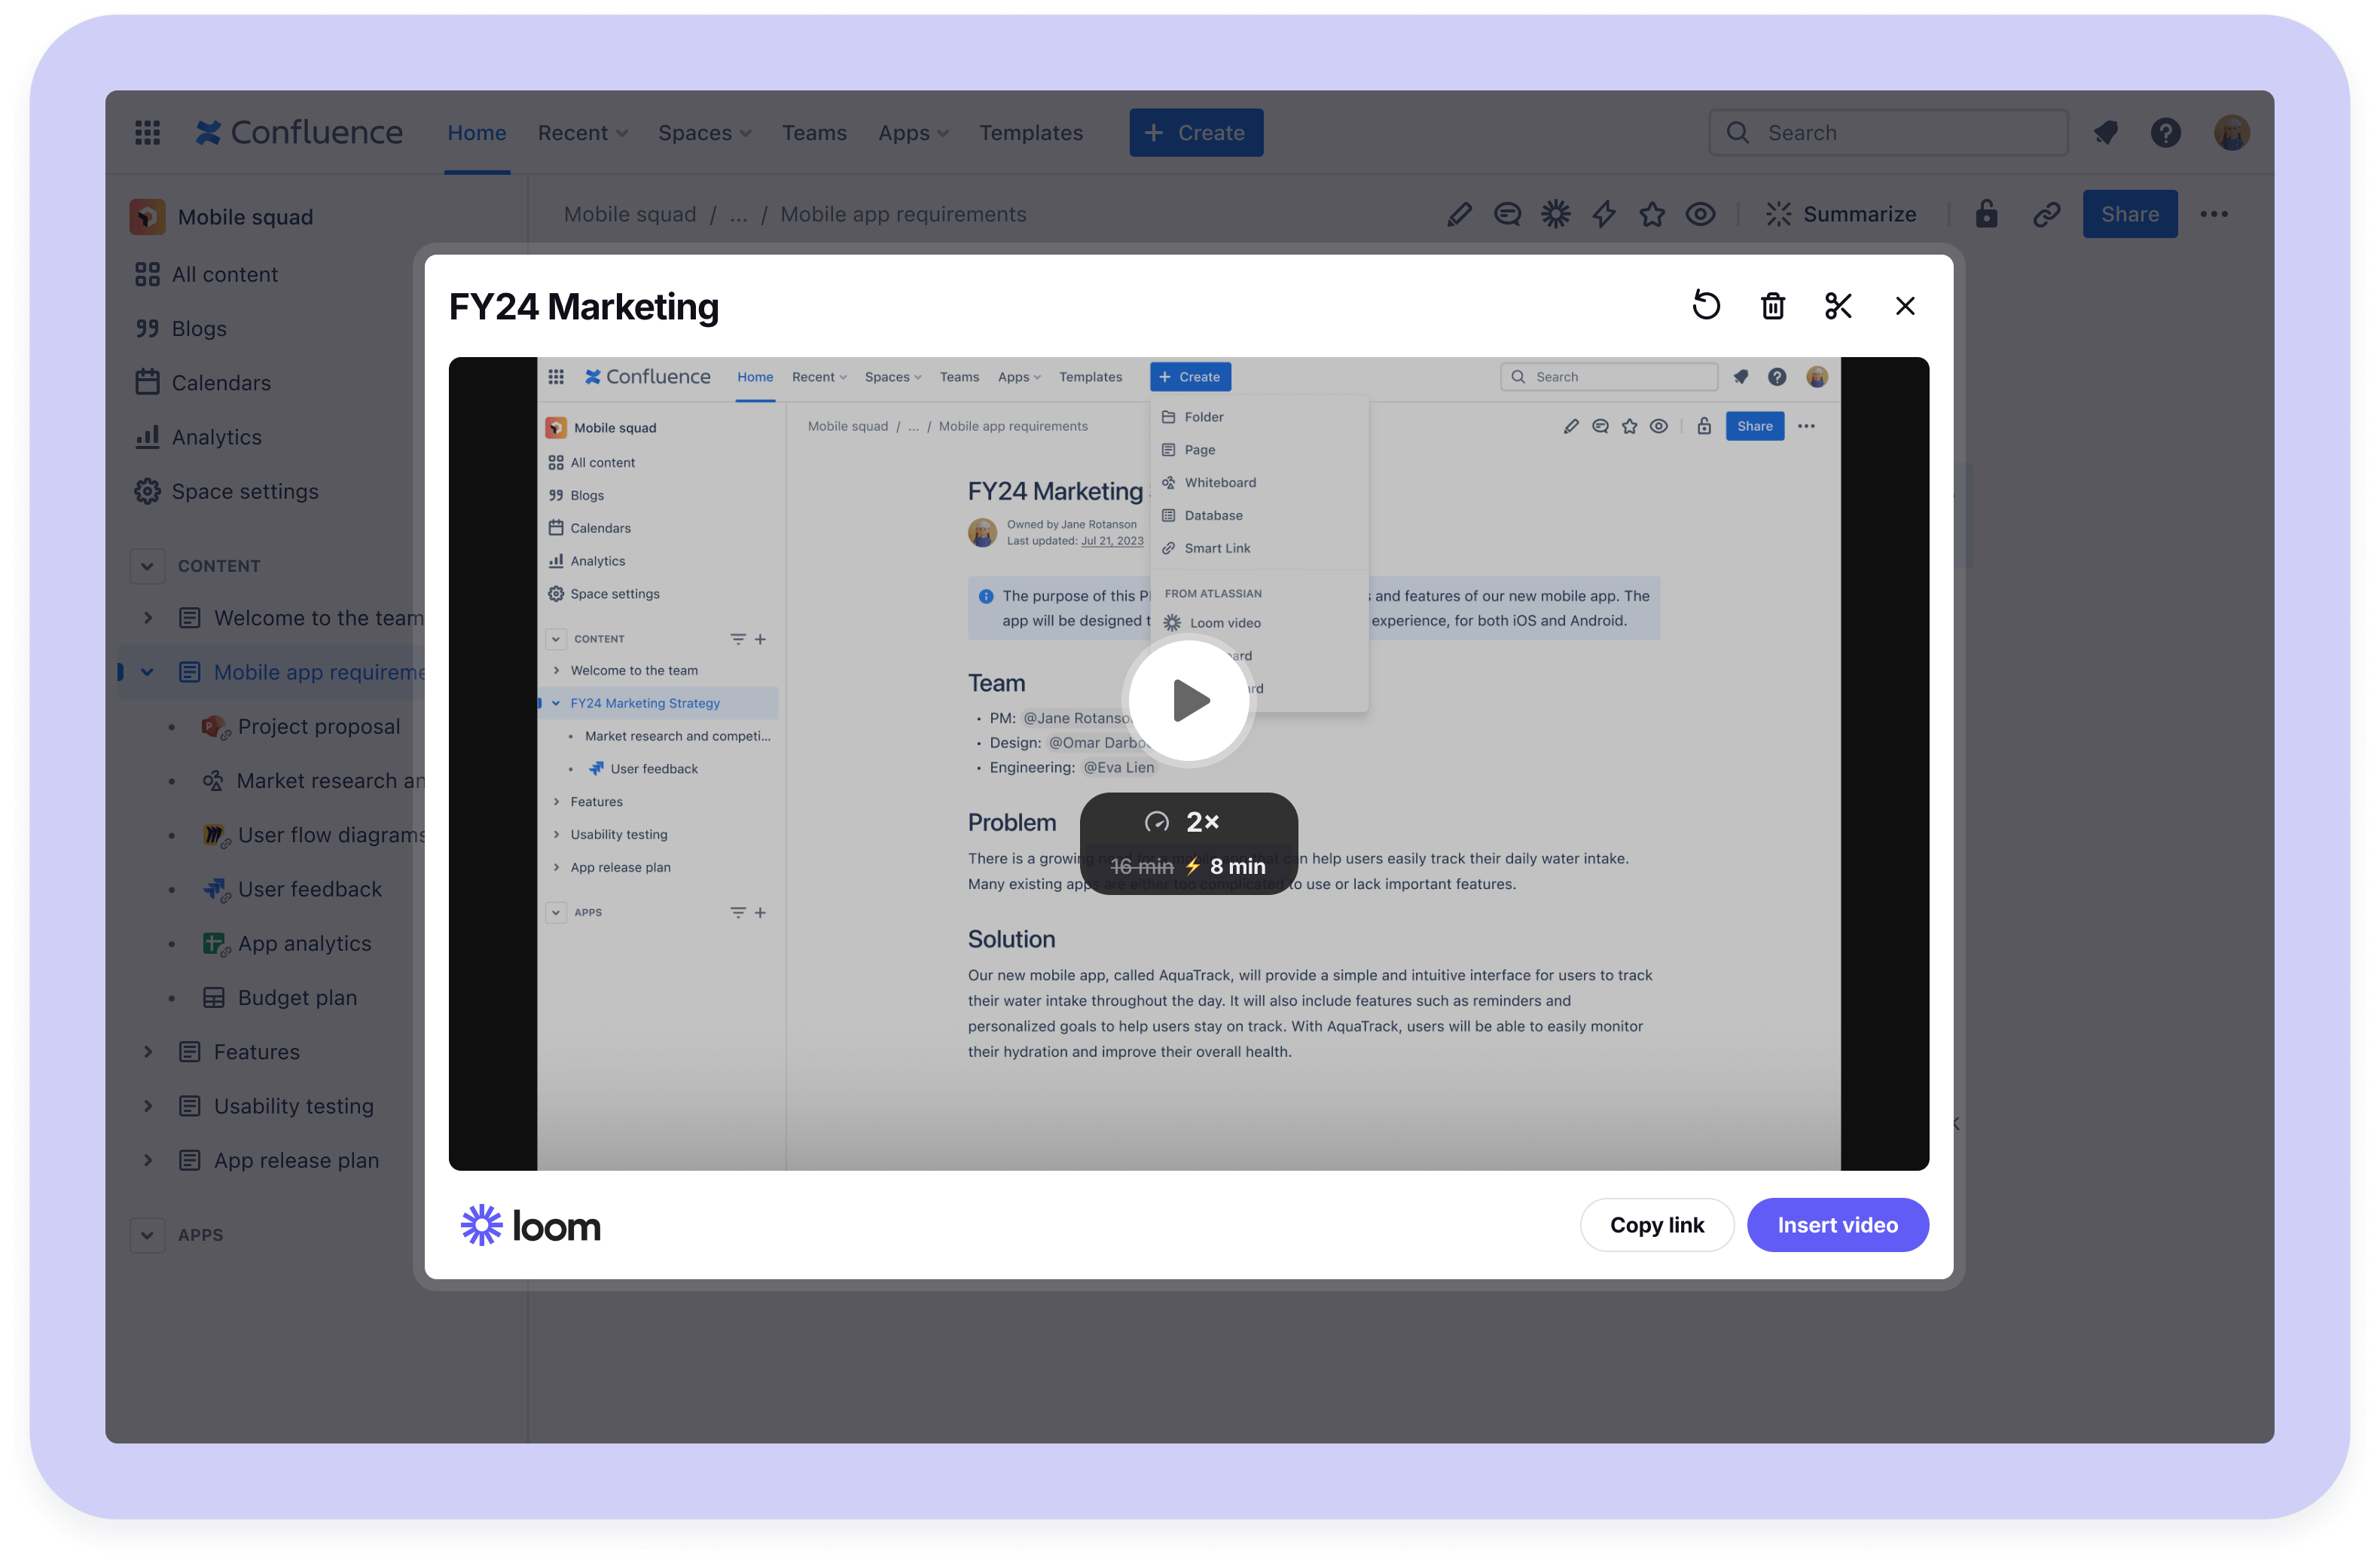
Task: Open the Spaces dropdown menu
Action: (703, 133)
